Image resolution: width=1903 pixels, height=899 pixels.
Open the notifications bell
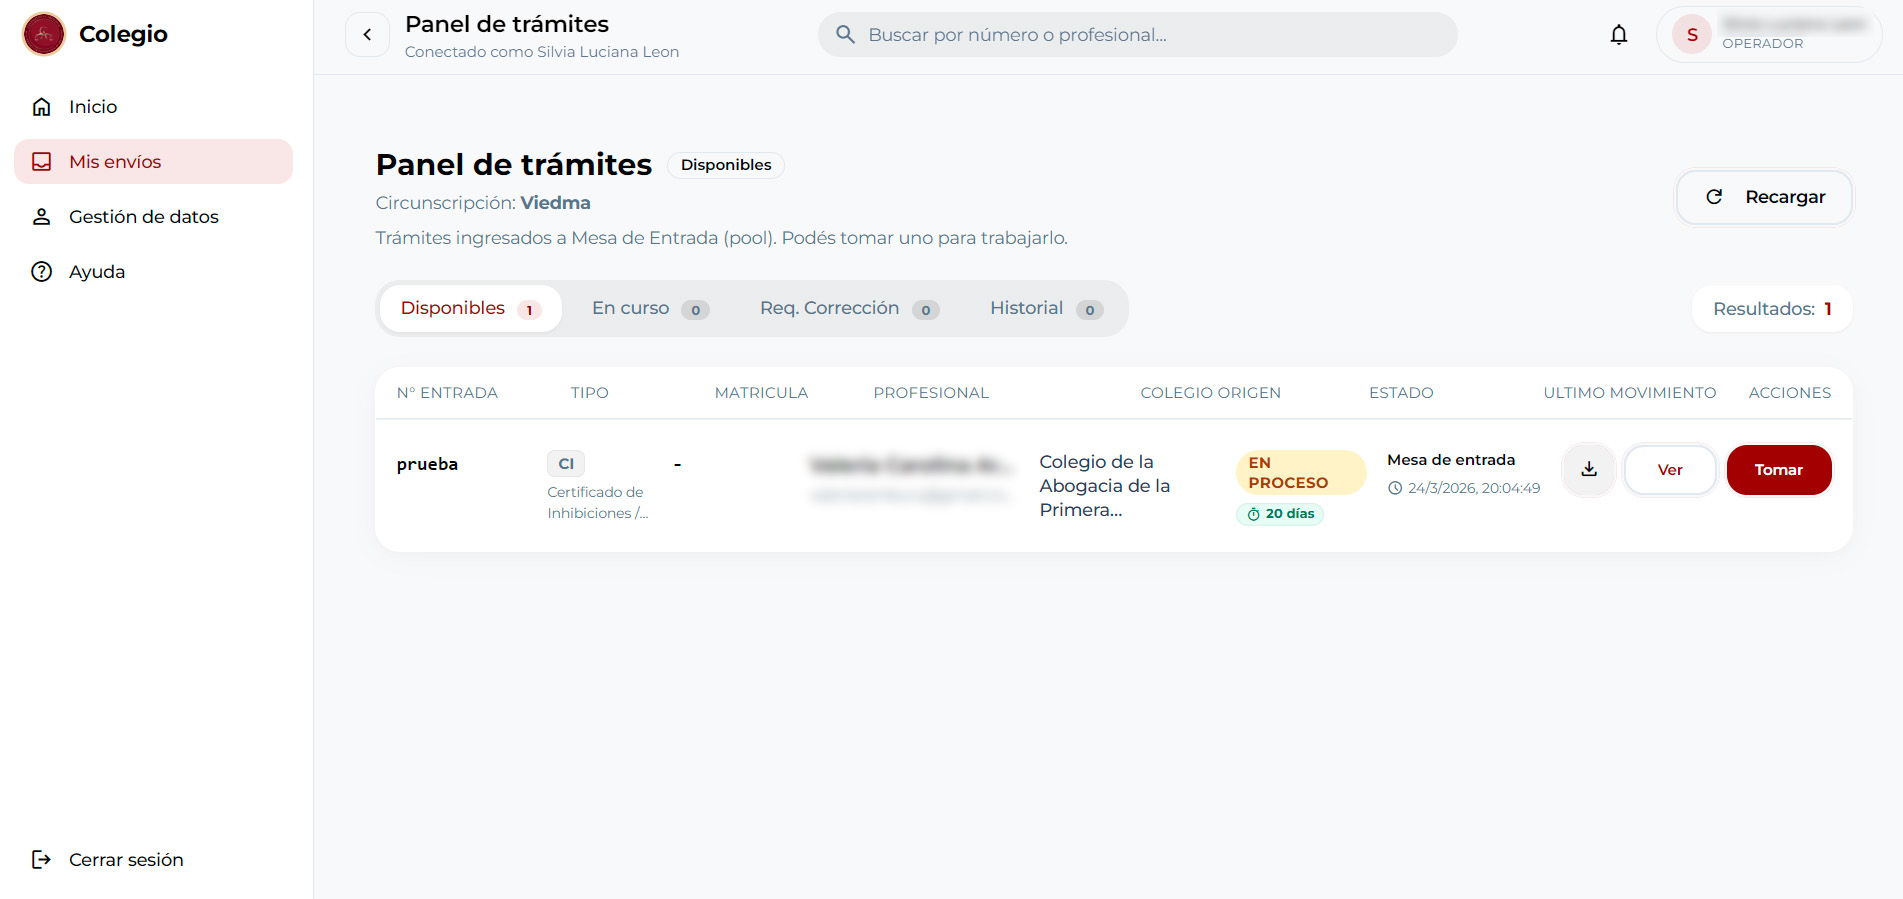click(1618, 35)
